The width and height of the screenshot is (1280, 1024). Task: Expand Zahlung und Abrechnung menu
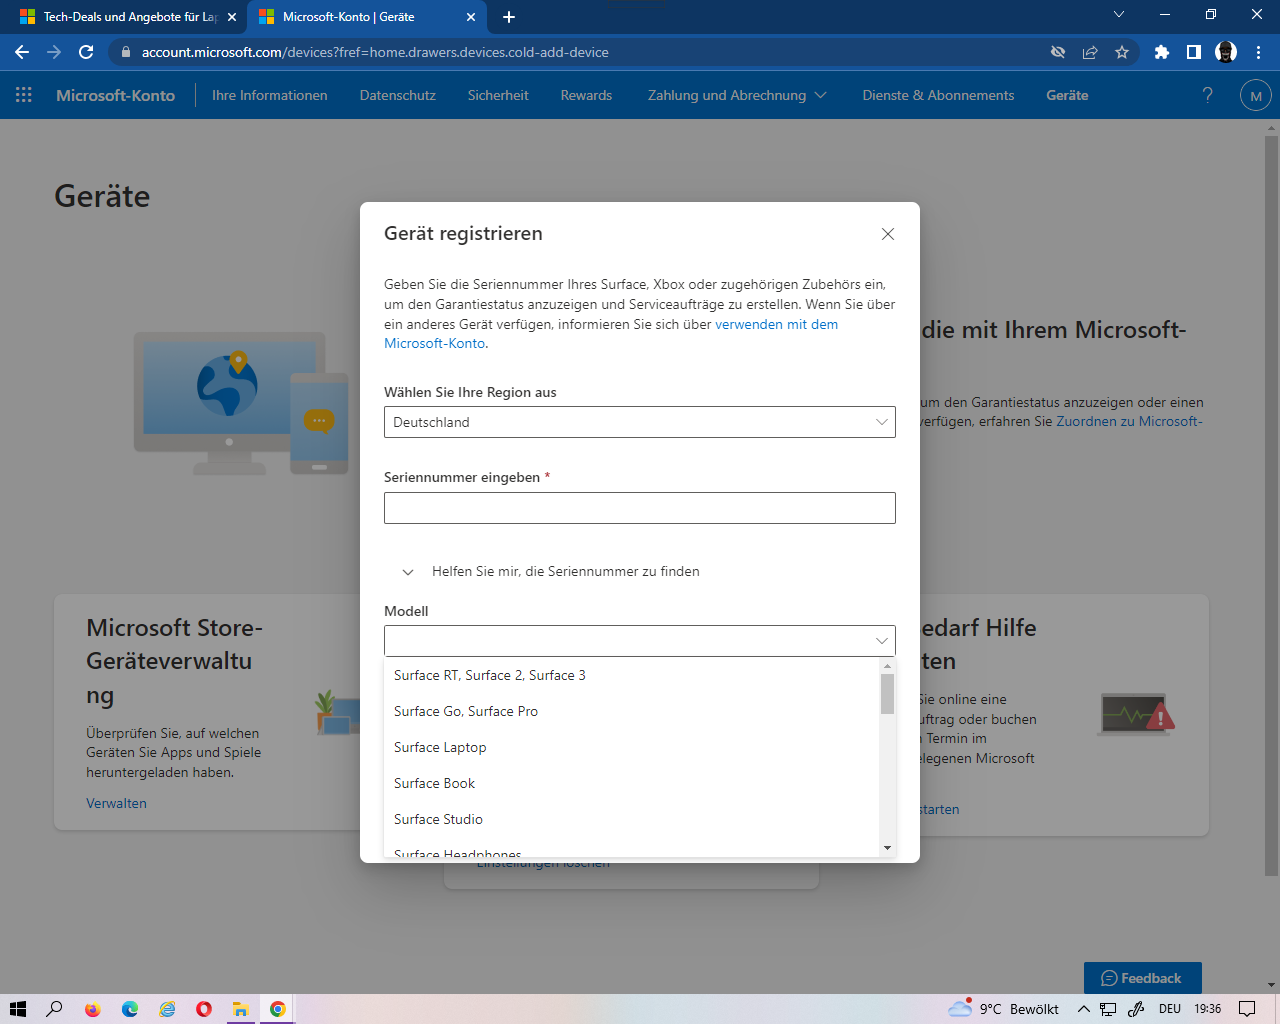(x=737, y=95)
